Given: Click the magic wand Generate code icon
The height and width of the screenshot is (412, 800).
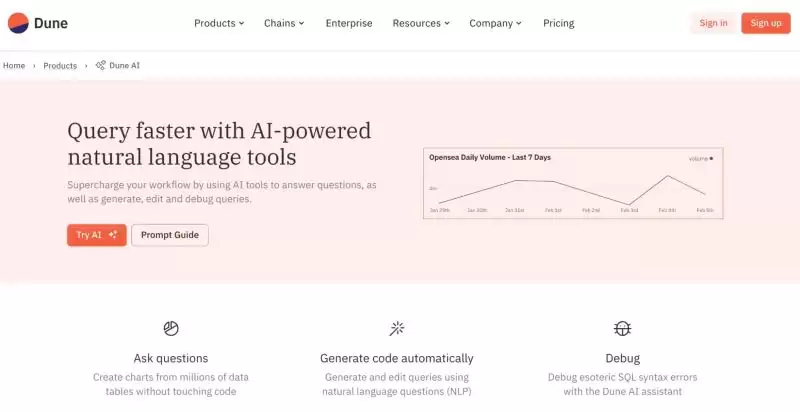Looking at the screenshot, I should (397, 328).
